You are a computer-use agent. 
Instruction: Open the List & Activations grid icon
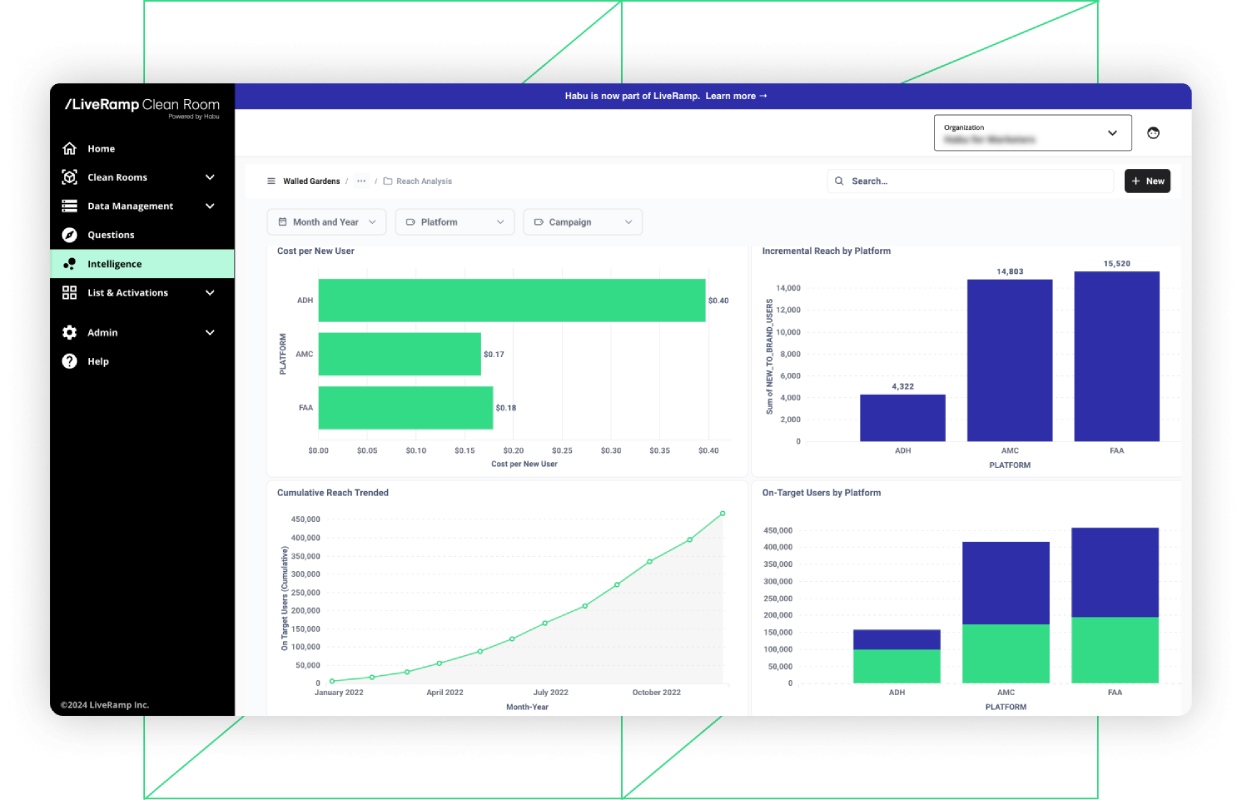coord(69,293)
